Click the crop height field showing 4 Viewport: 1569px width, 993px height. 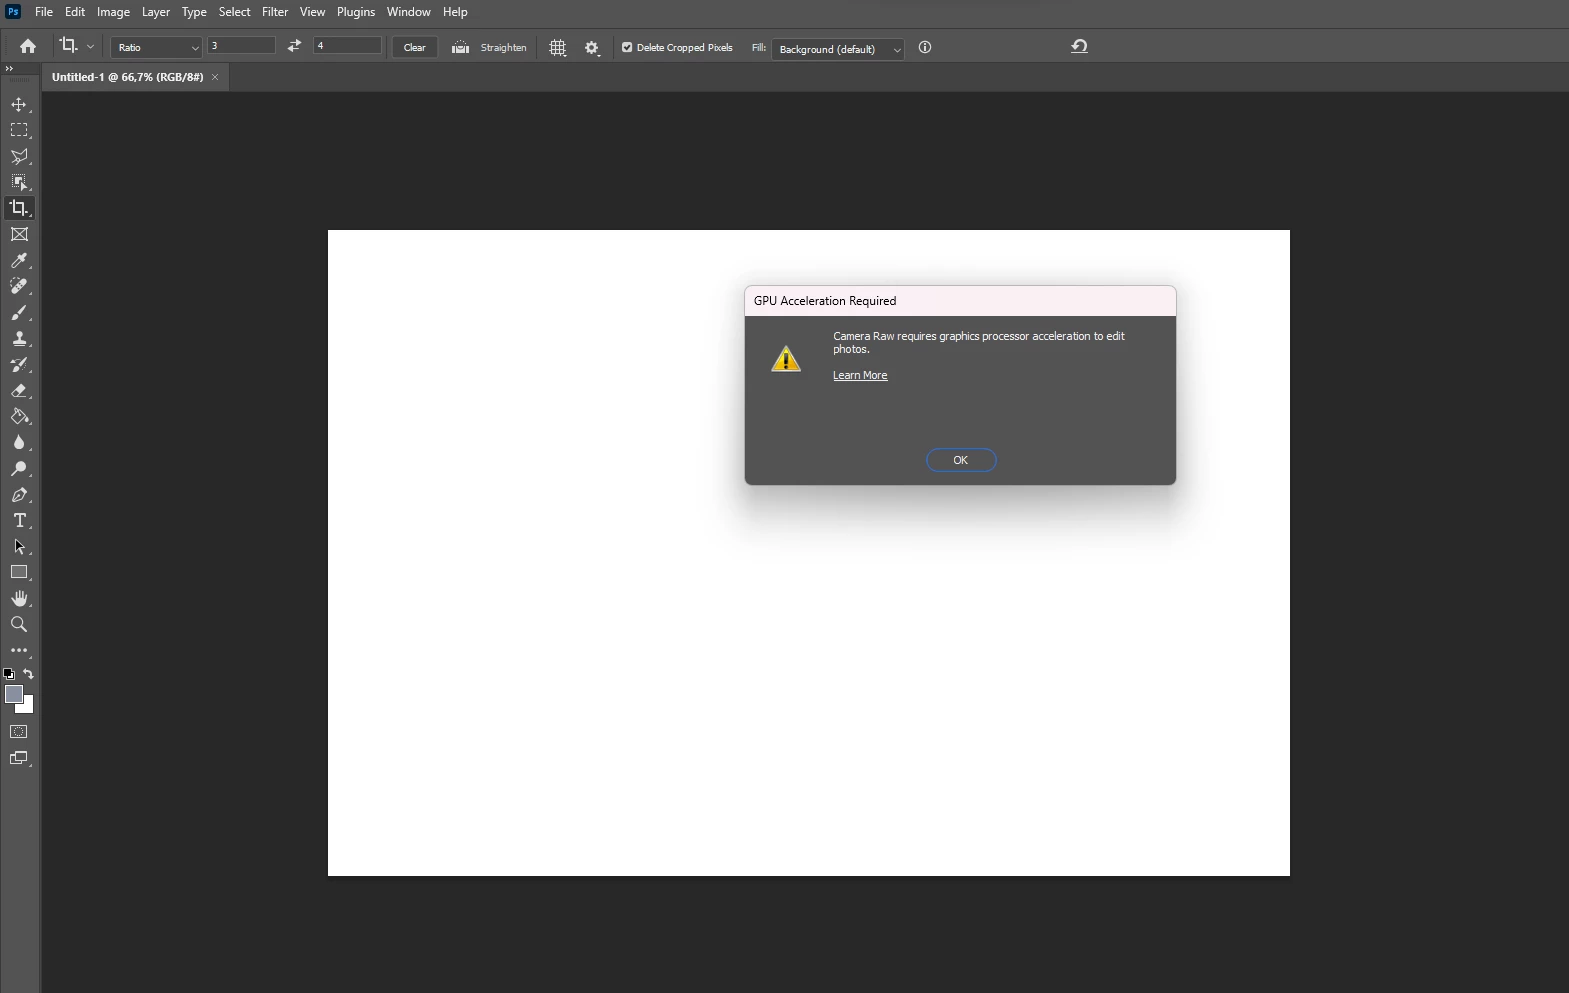347,46
